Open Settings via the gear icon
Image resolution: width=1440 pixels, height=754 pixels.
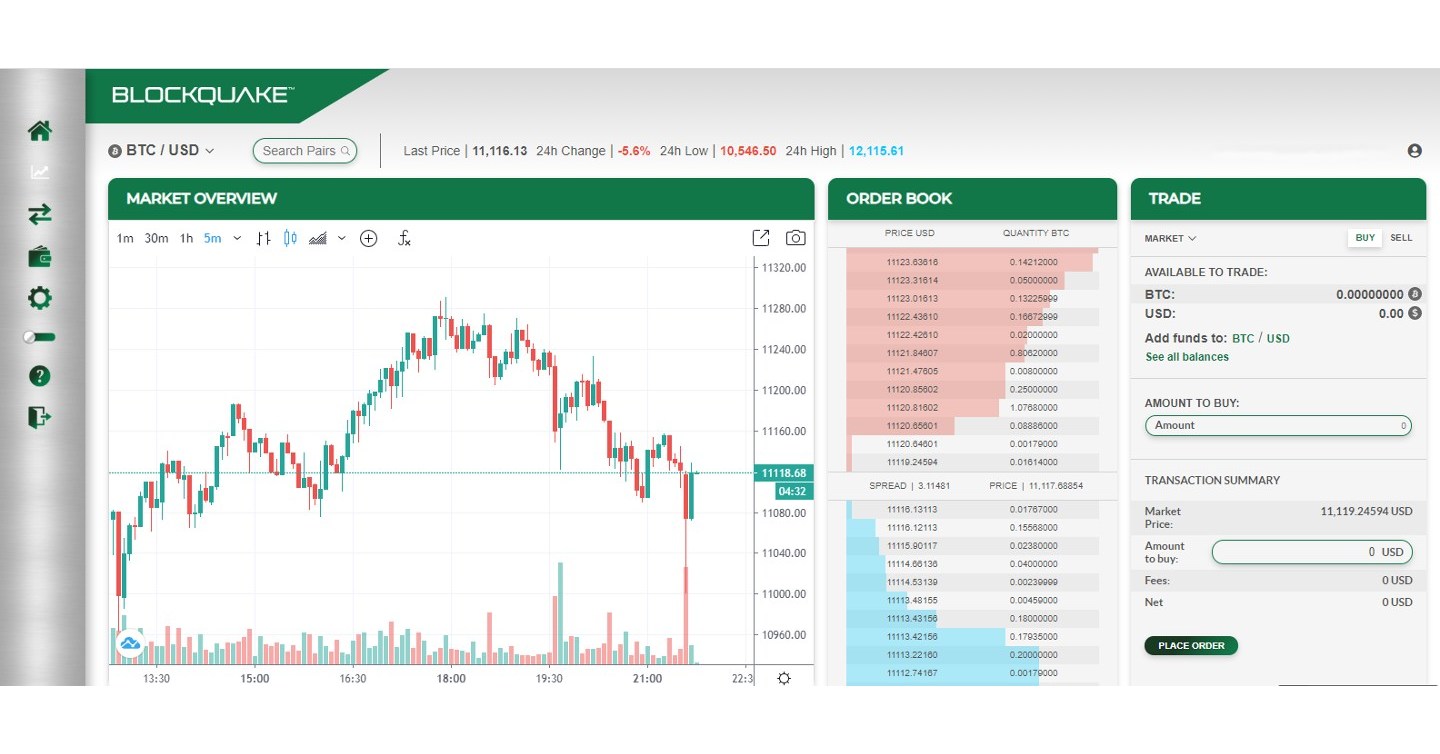(38, 297)
